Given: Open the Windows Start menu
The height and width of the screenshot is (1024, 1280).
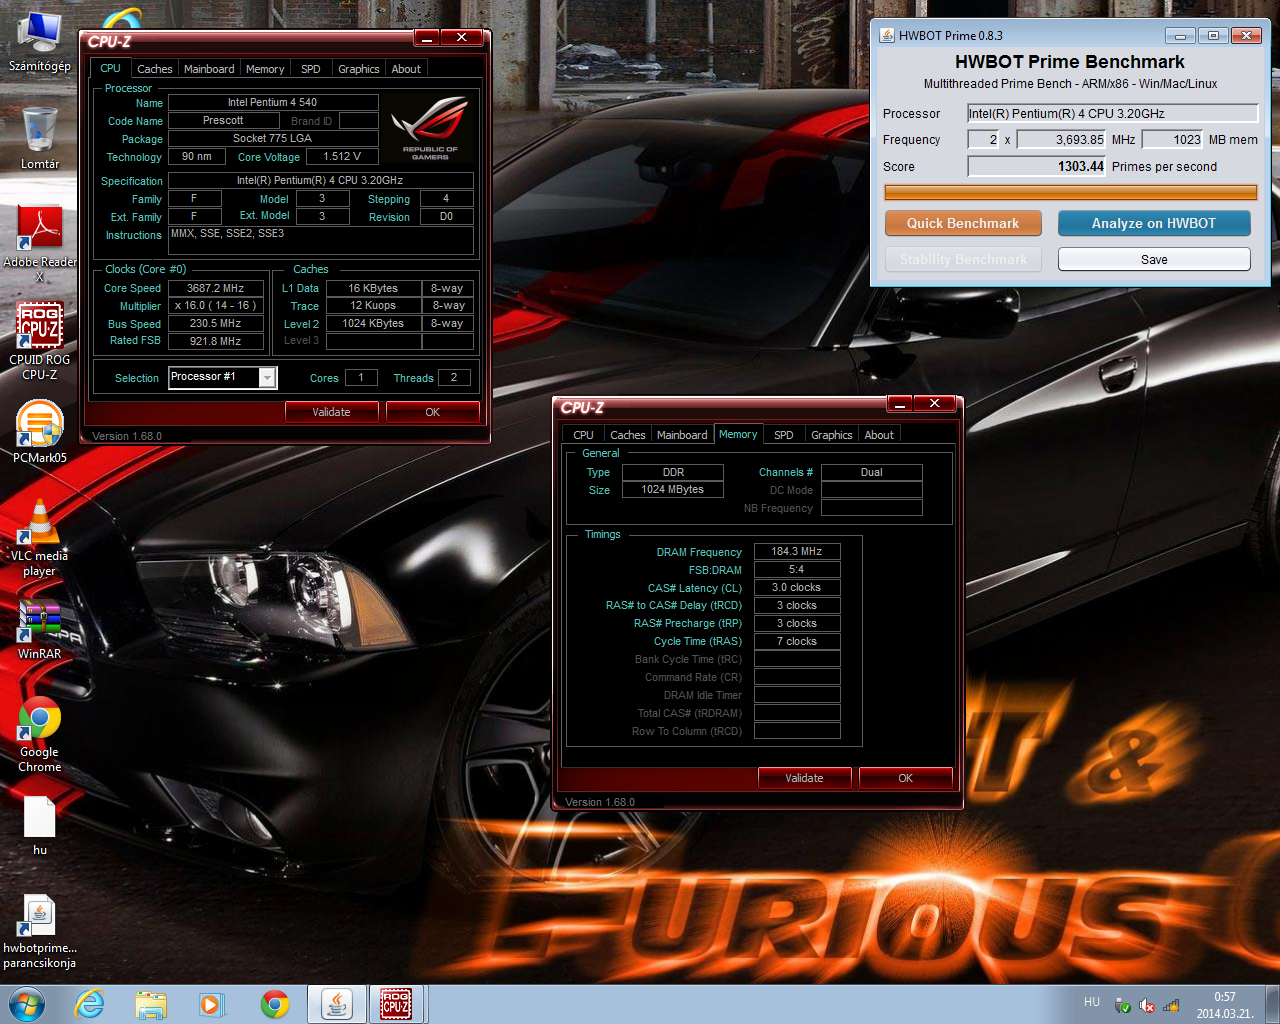Looking at the screenshot, I should [27, 1004].
